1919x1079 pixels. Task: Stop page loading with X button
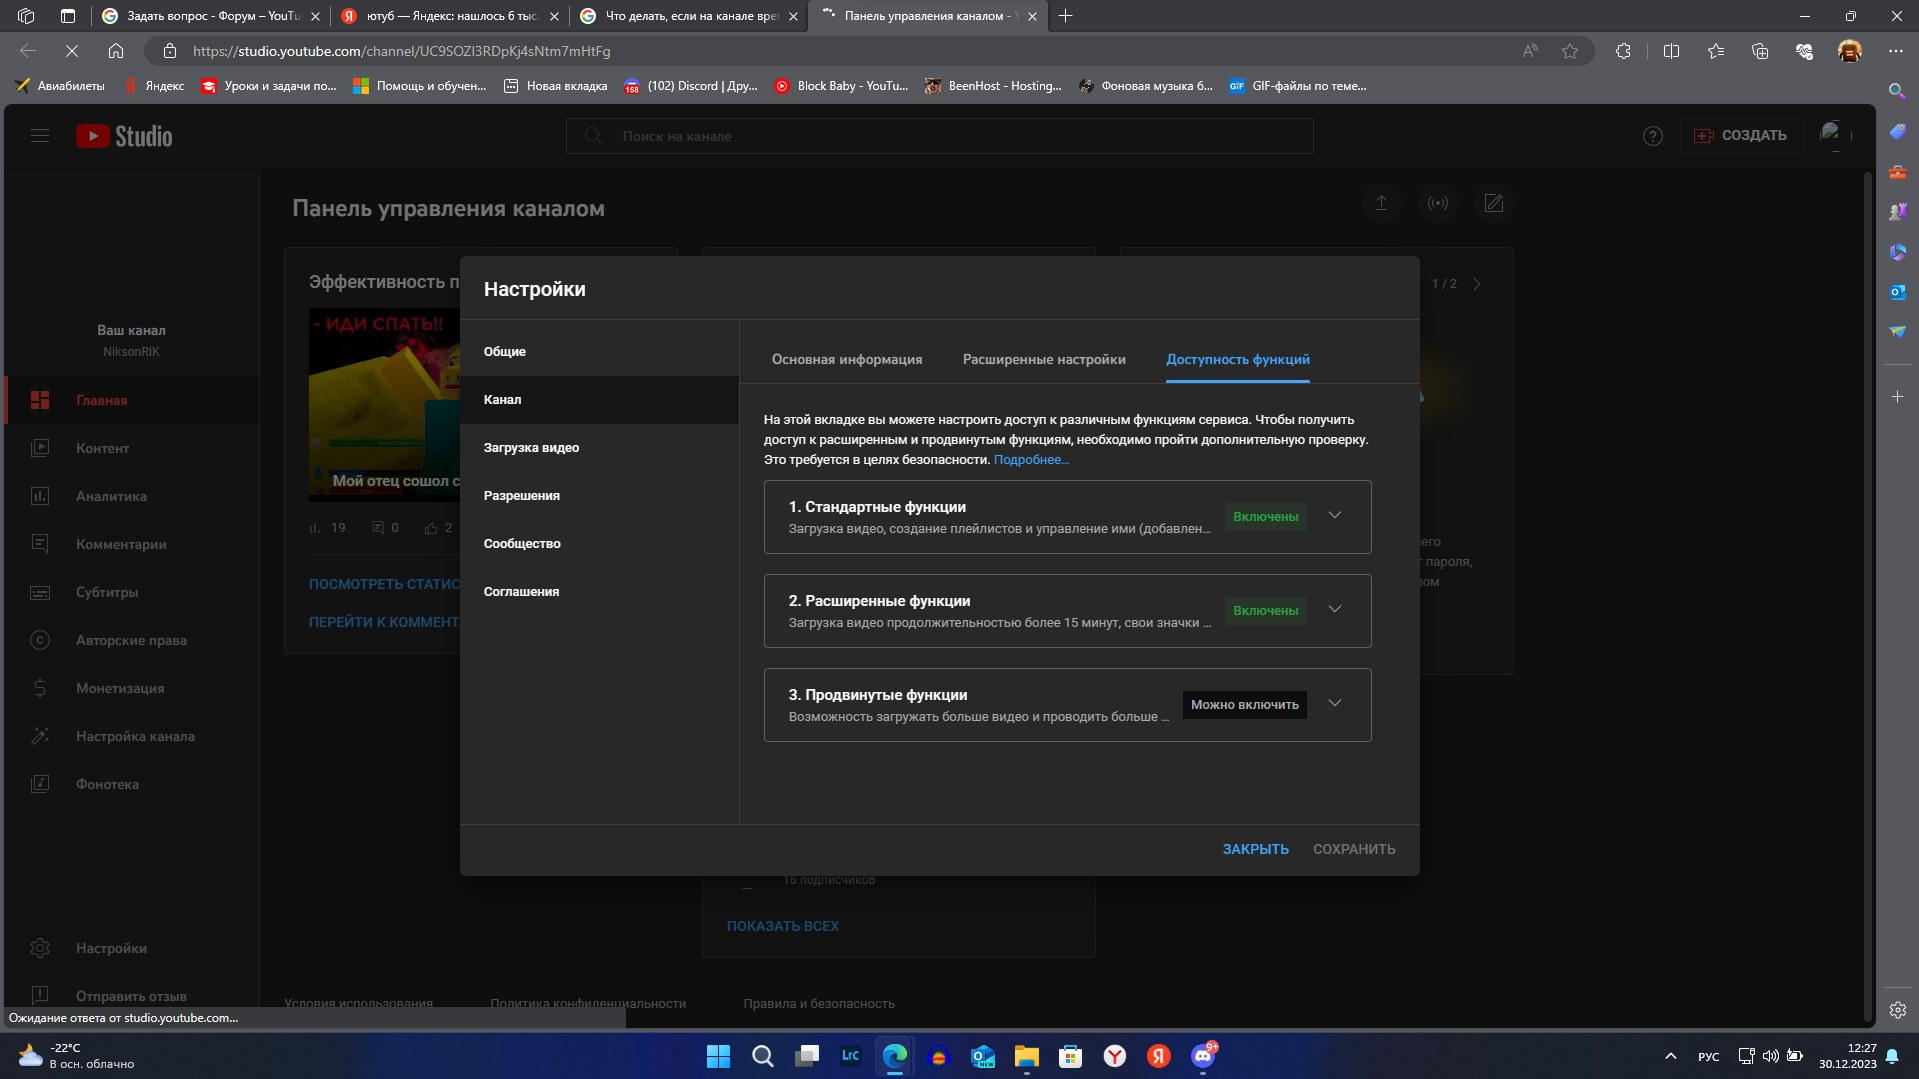click(x=72, y=51)
